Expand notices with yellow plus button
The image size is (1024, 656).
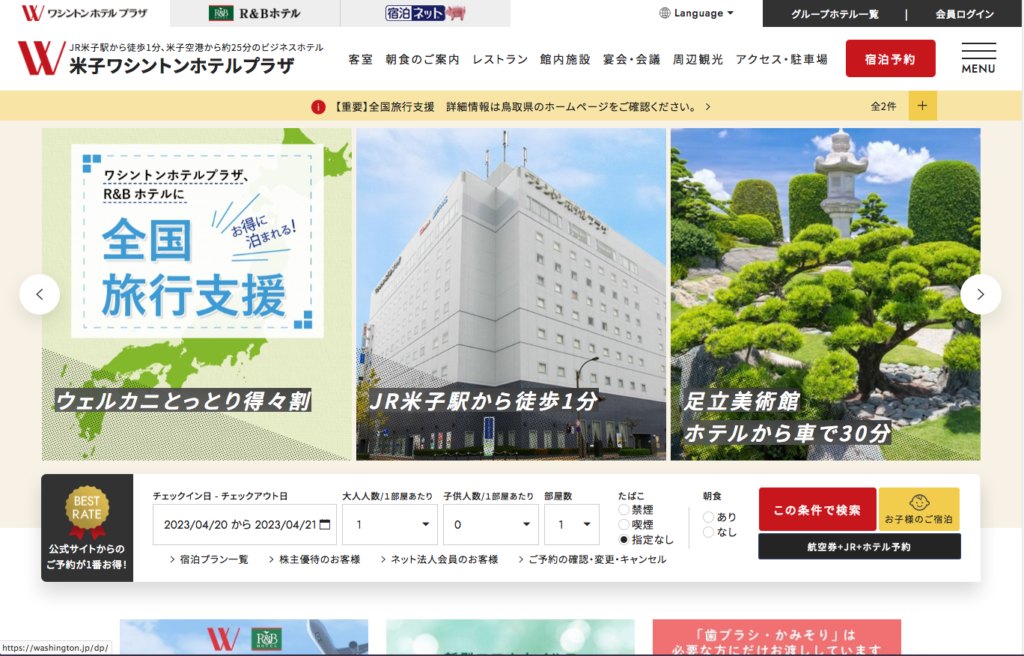click(922, 106)
